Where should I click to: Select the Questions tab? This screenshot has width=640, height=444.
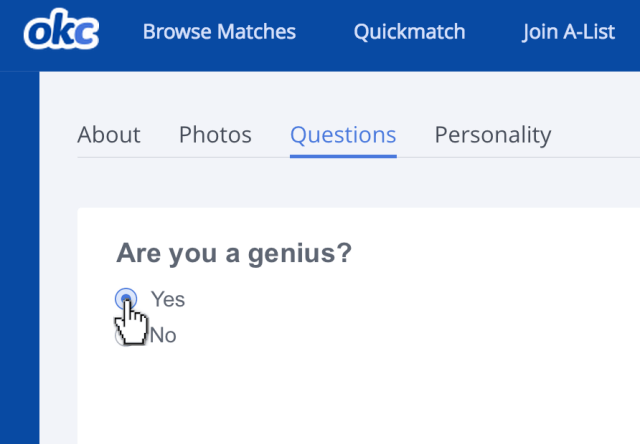[x=343, y=135]
